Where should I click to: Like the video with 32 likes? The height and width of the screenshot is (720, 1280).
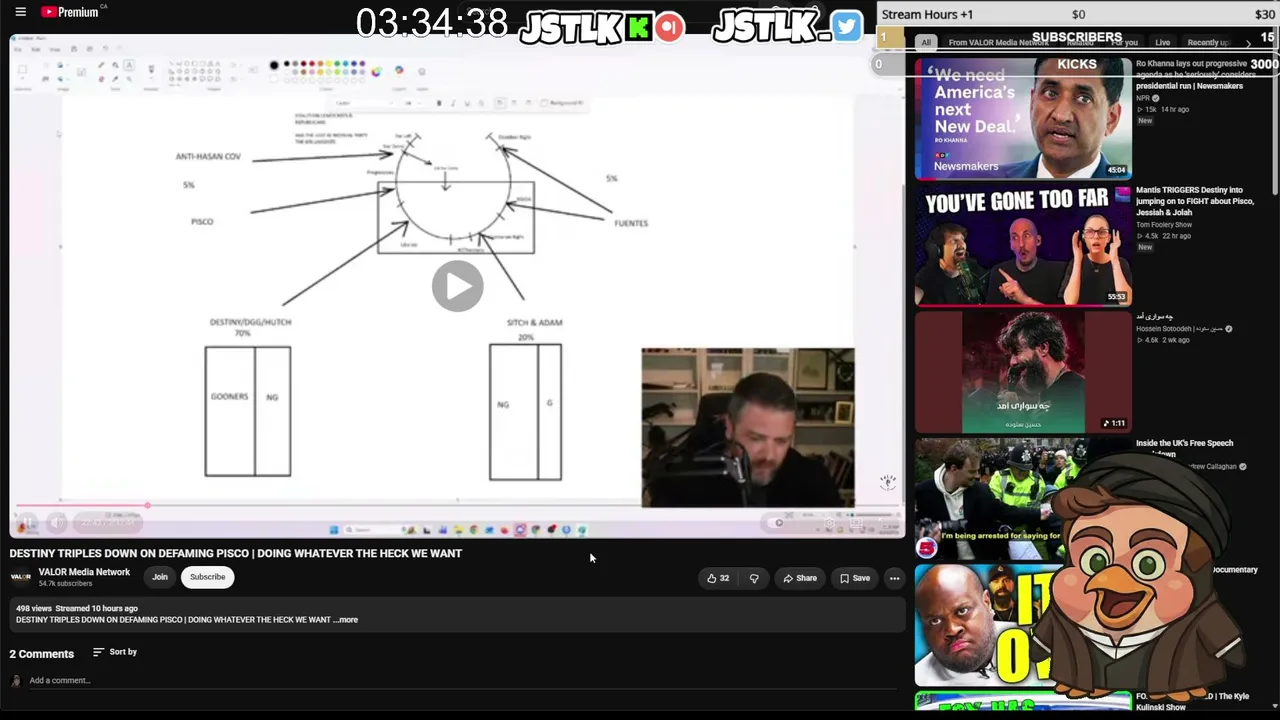coord(718,578)
